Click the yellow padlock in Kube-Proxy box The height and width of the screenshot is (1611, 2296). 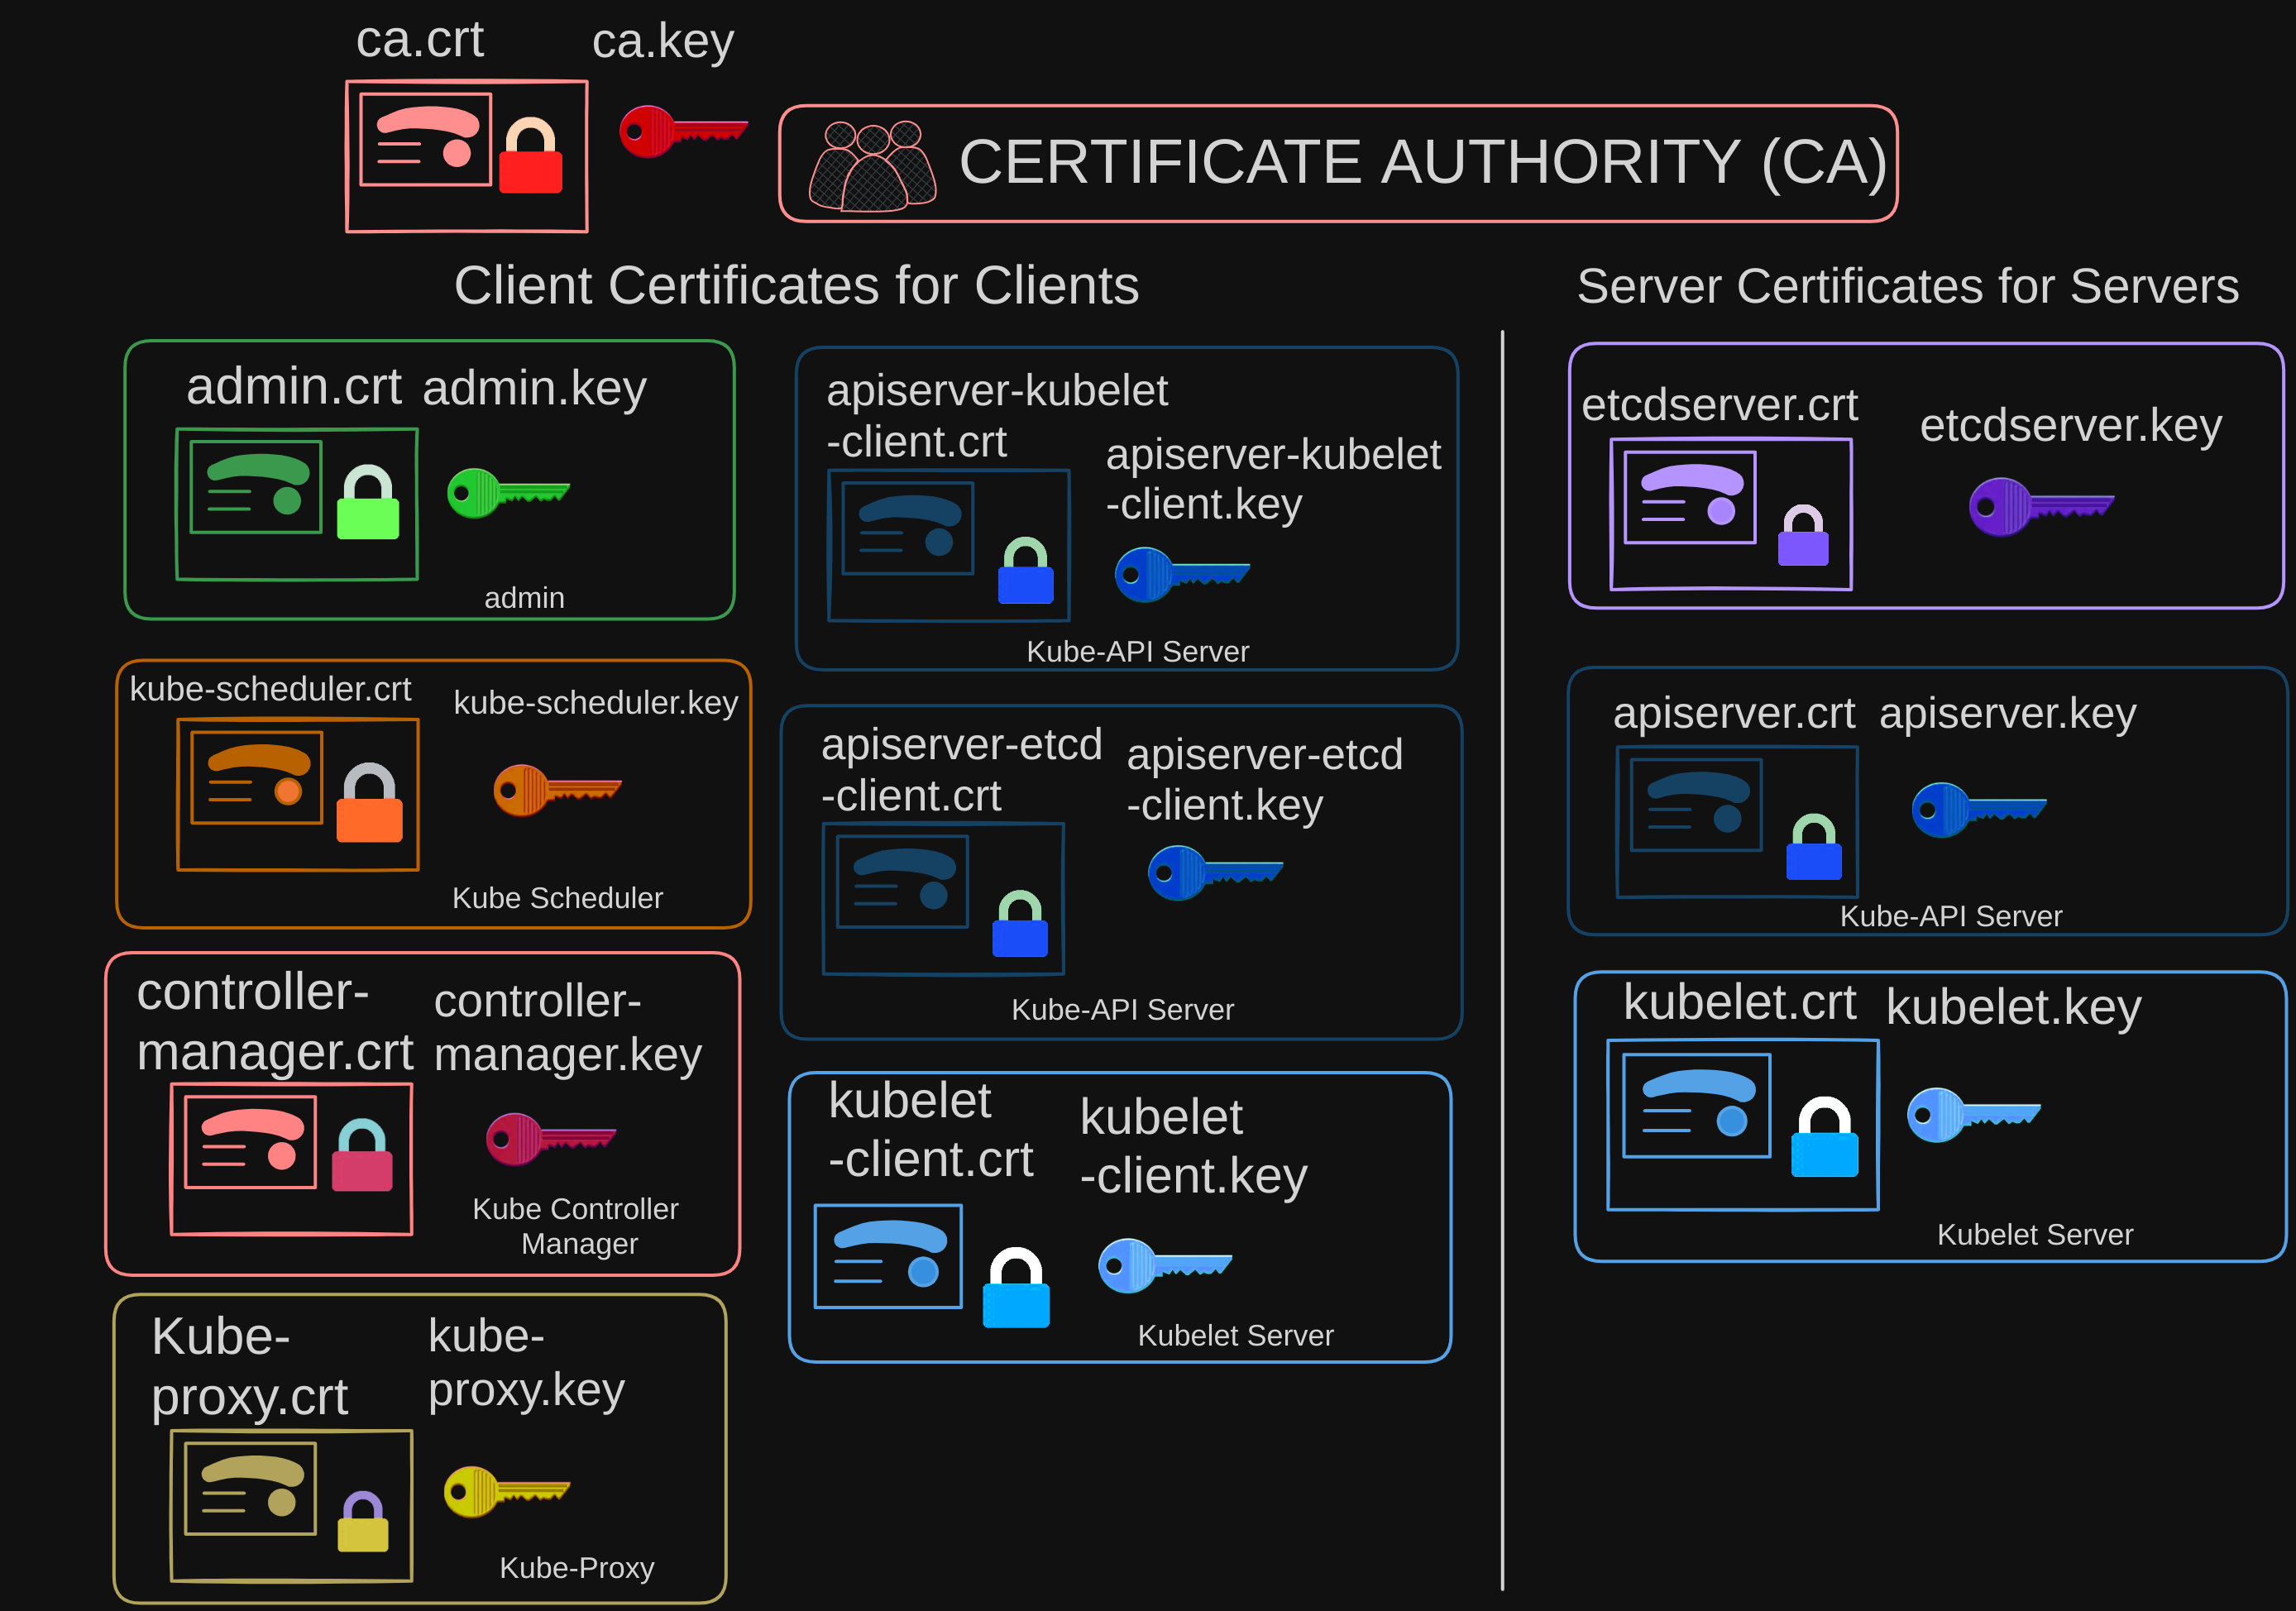tap(363, 1521)
